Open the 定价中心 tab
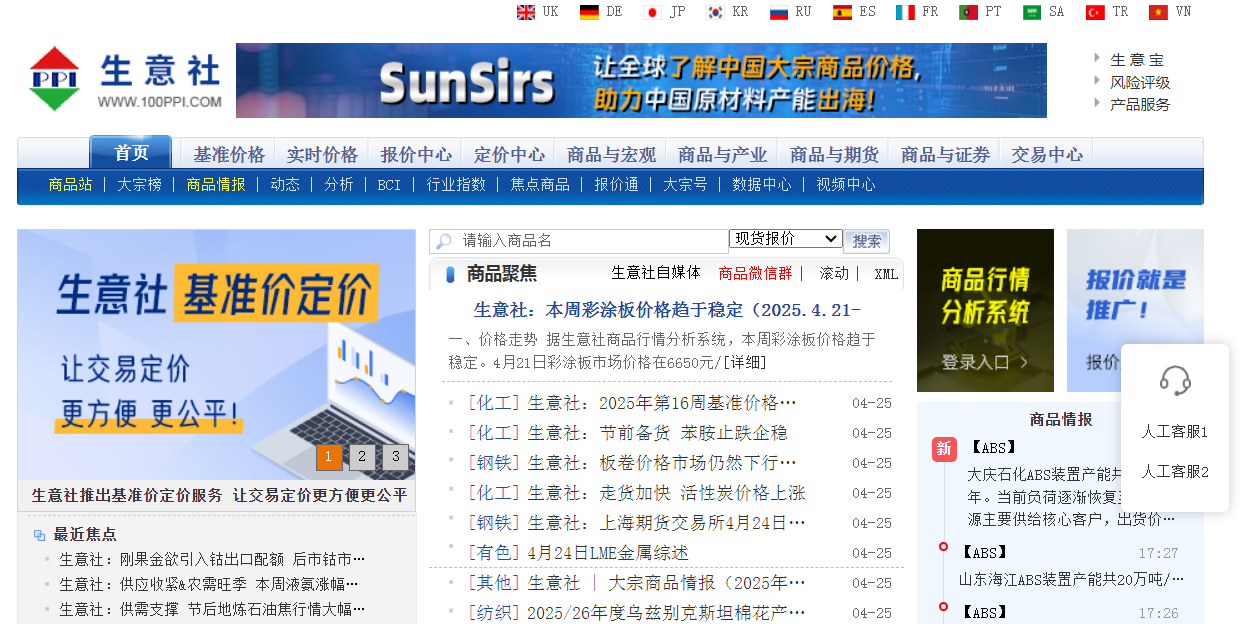Image resolution: width=1240 pixels, height=624 pixels. pos(509,155)
